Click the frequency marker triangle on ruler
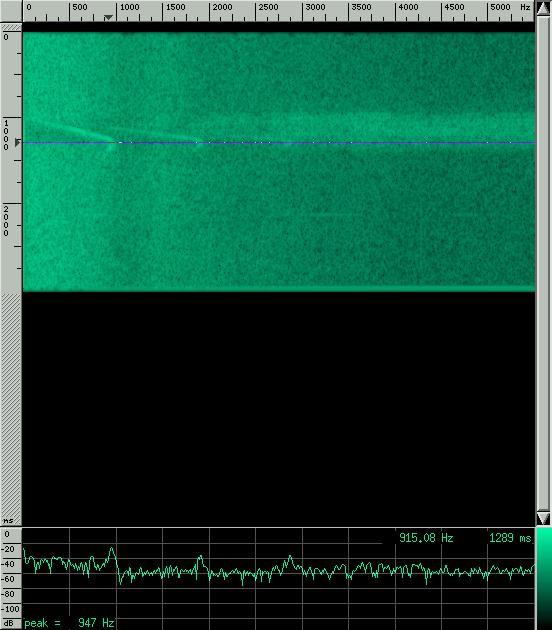The height and width of the screenshot is (630, 552). click(108, 17)
